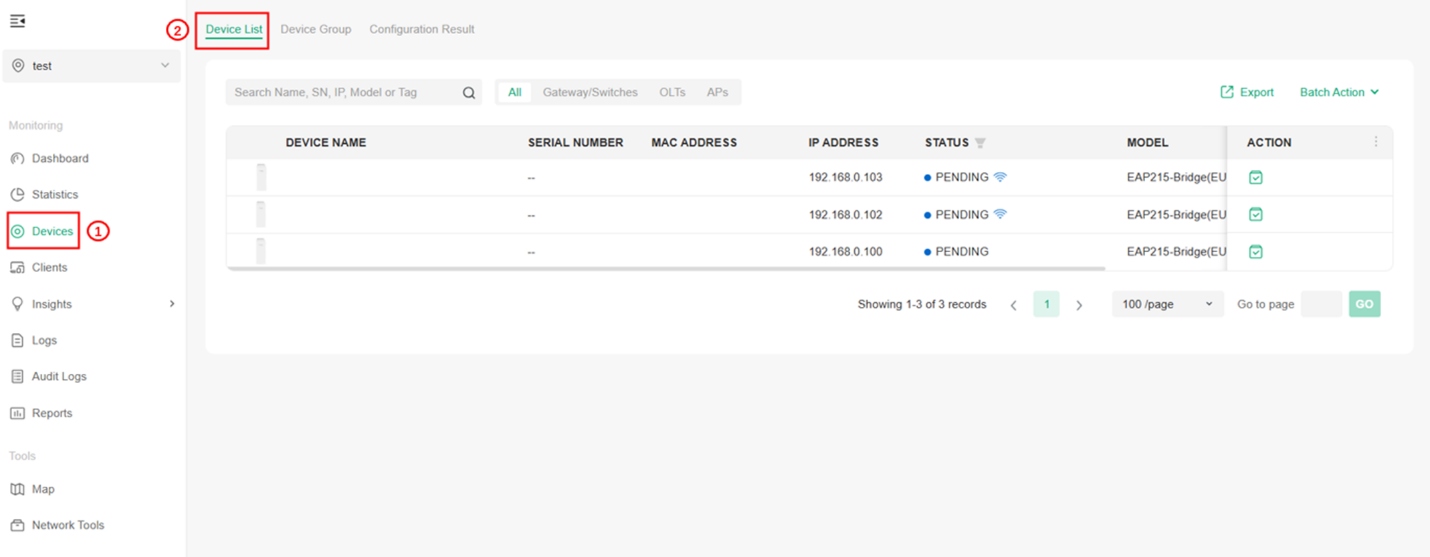Filter device list by OLTs

pyautogui.click(x=672, y=92)
